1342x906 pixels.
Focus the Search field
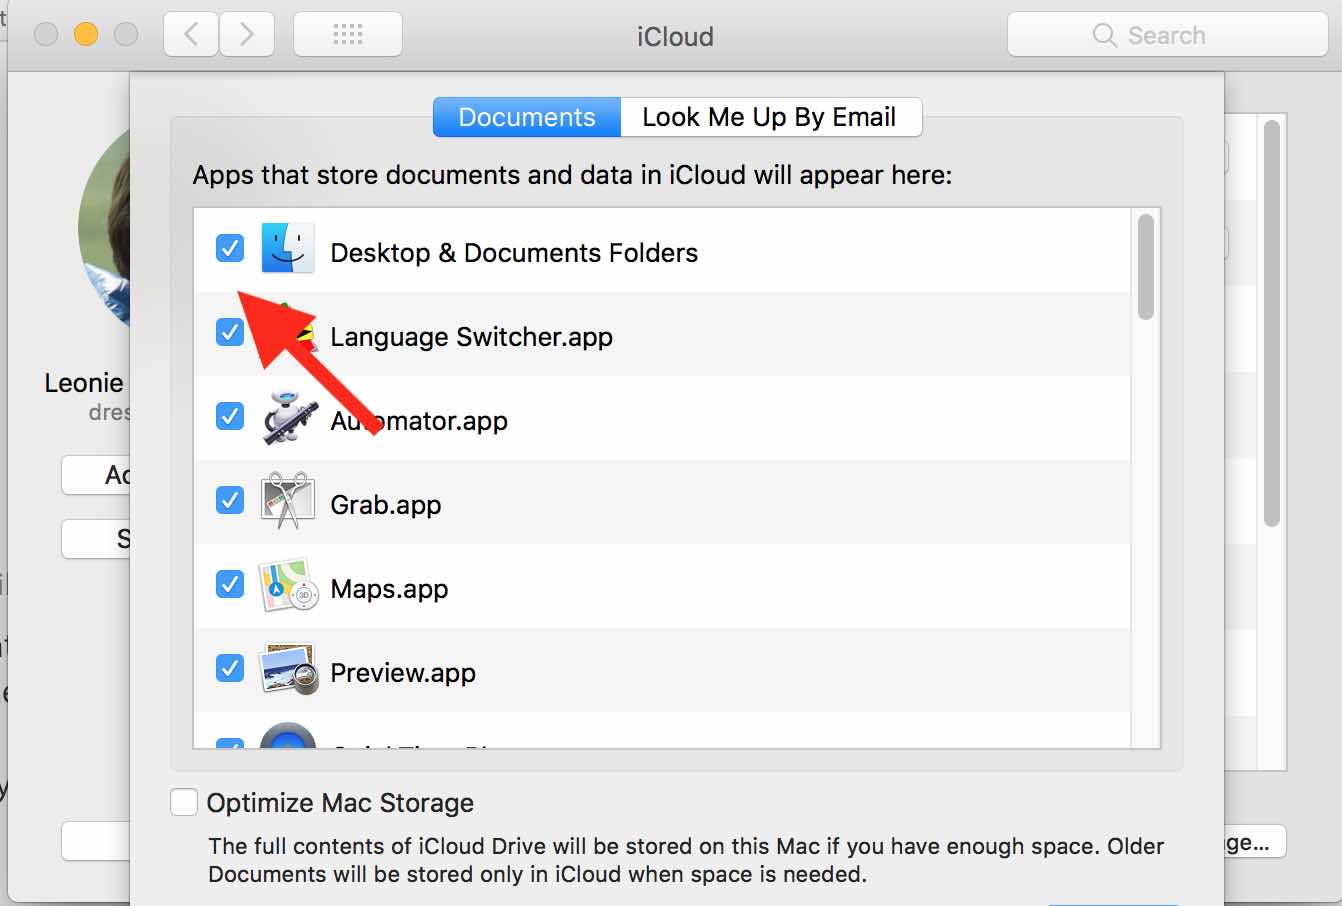tap(1167, 35)
